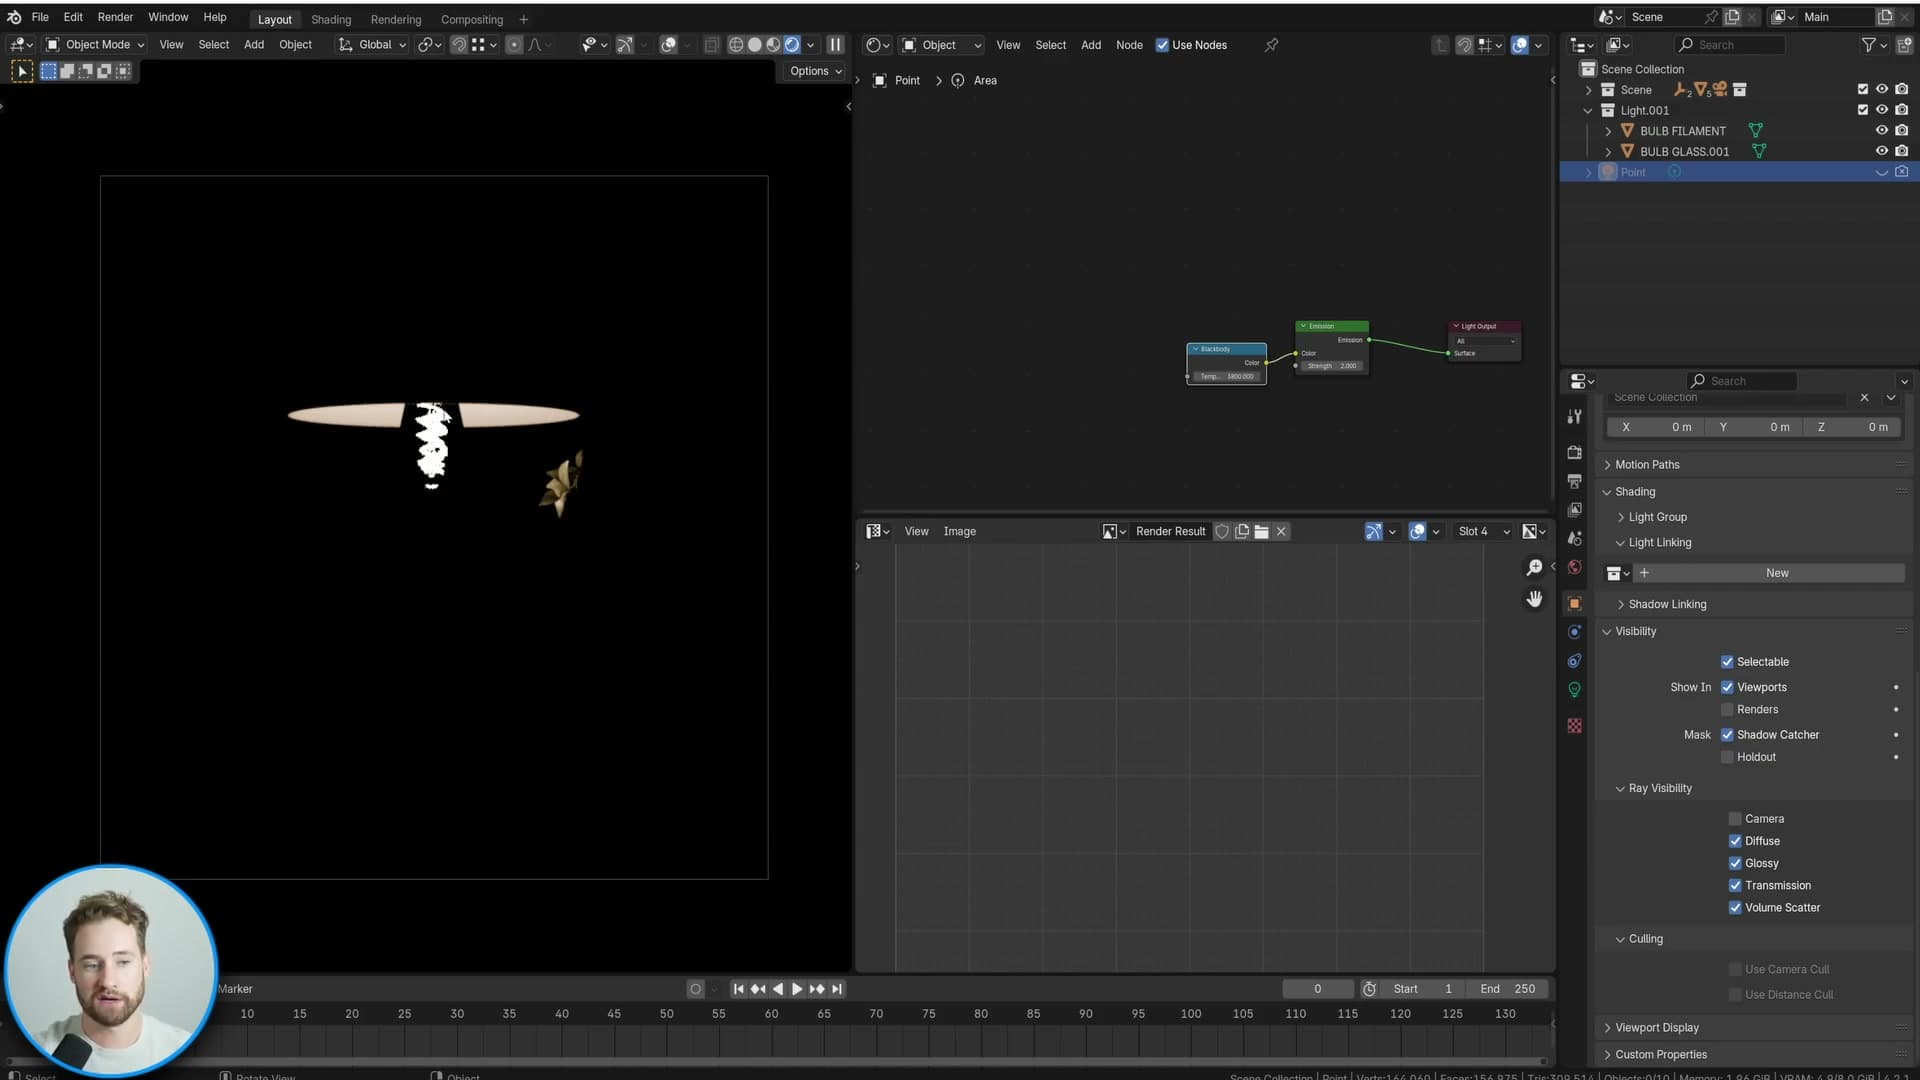Toggle snapping magnet in 3D viewport header
The image size is (1920, 1080).
459,45
